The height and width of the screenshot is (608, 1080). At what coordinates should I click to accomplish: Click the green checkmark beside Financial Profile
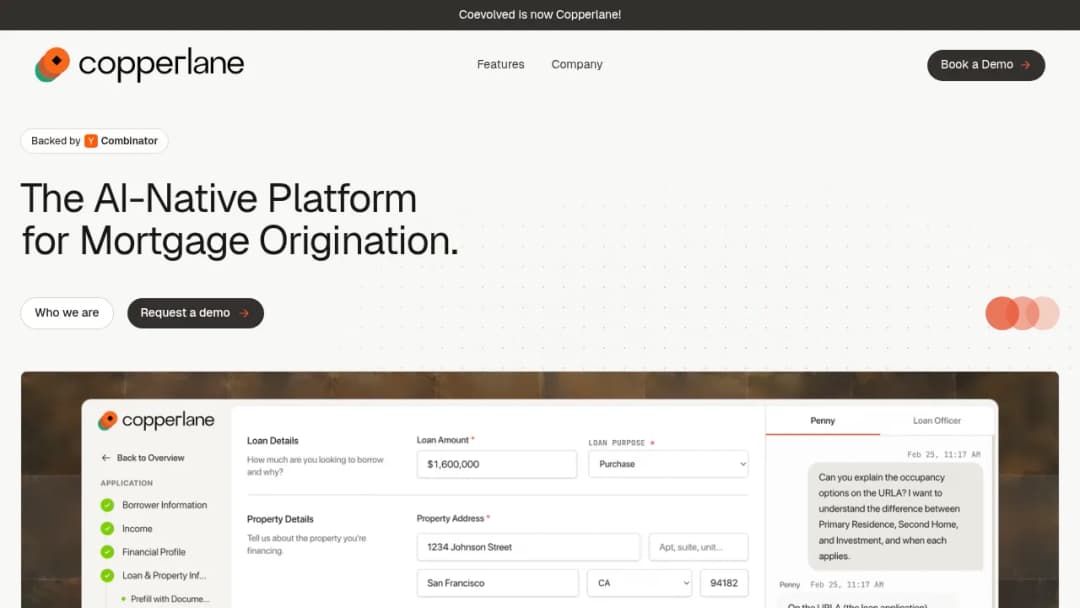(x=107, y=552)
